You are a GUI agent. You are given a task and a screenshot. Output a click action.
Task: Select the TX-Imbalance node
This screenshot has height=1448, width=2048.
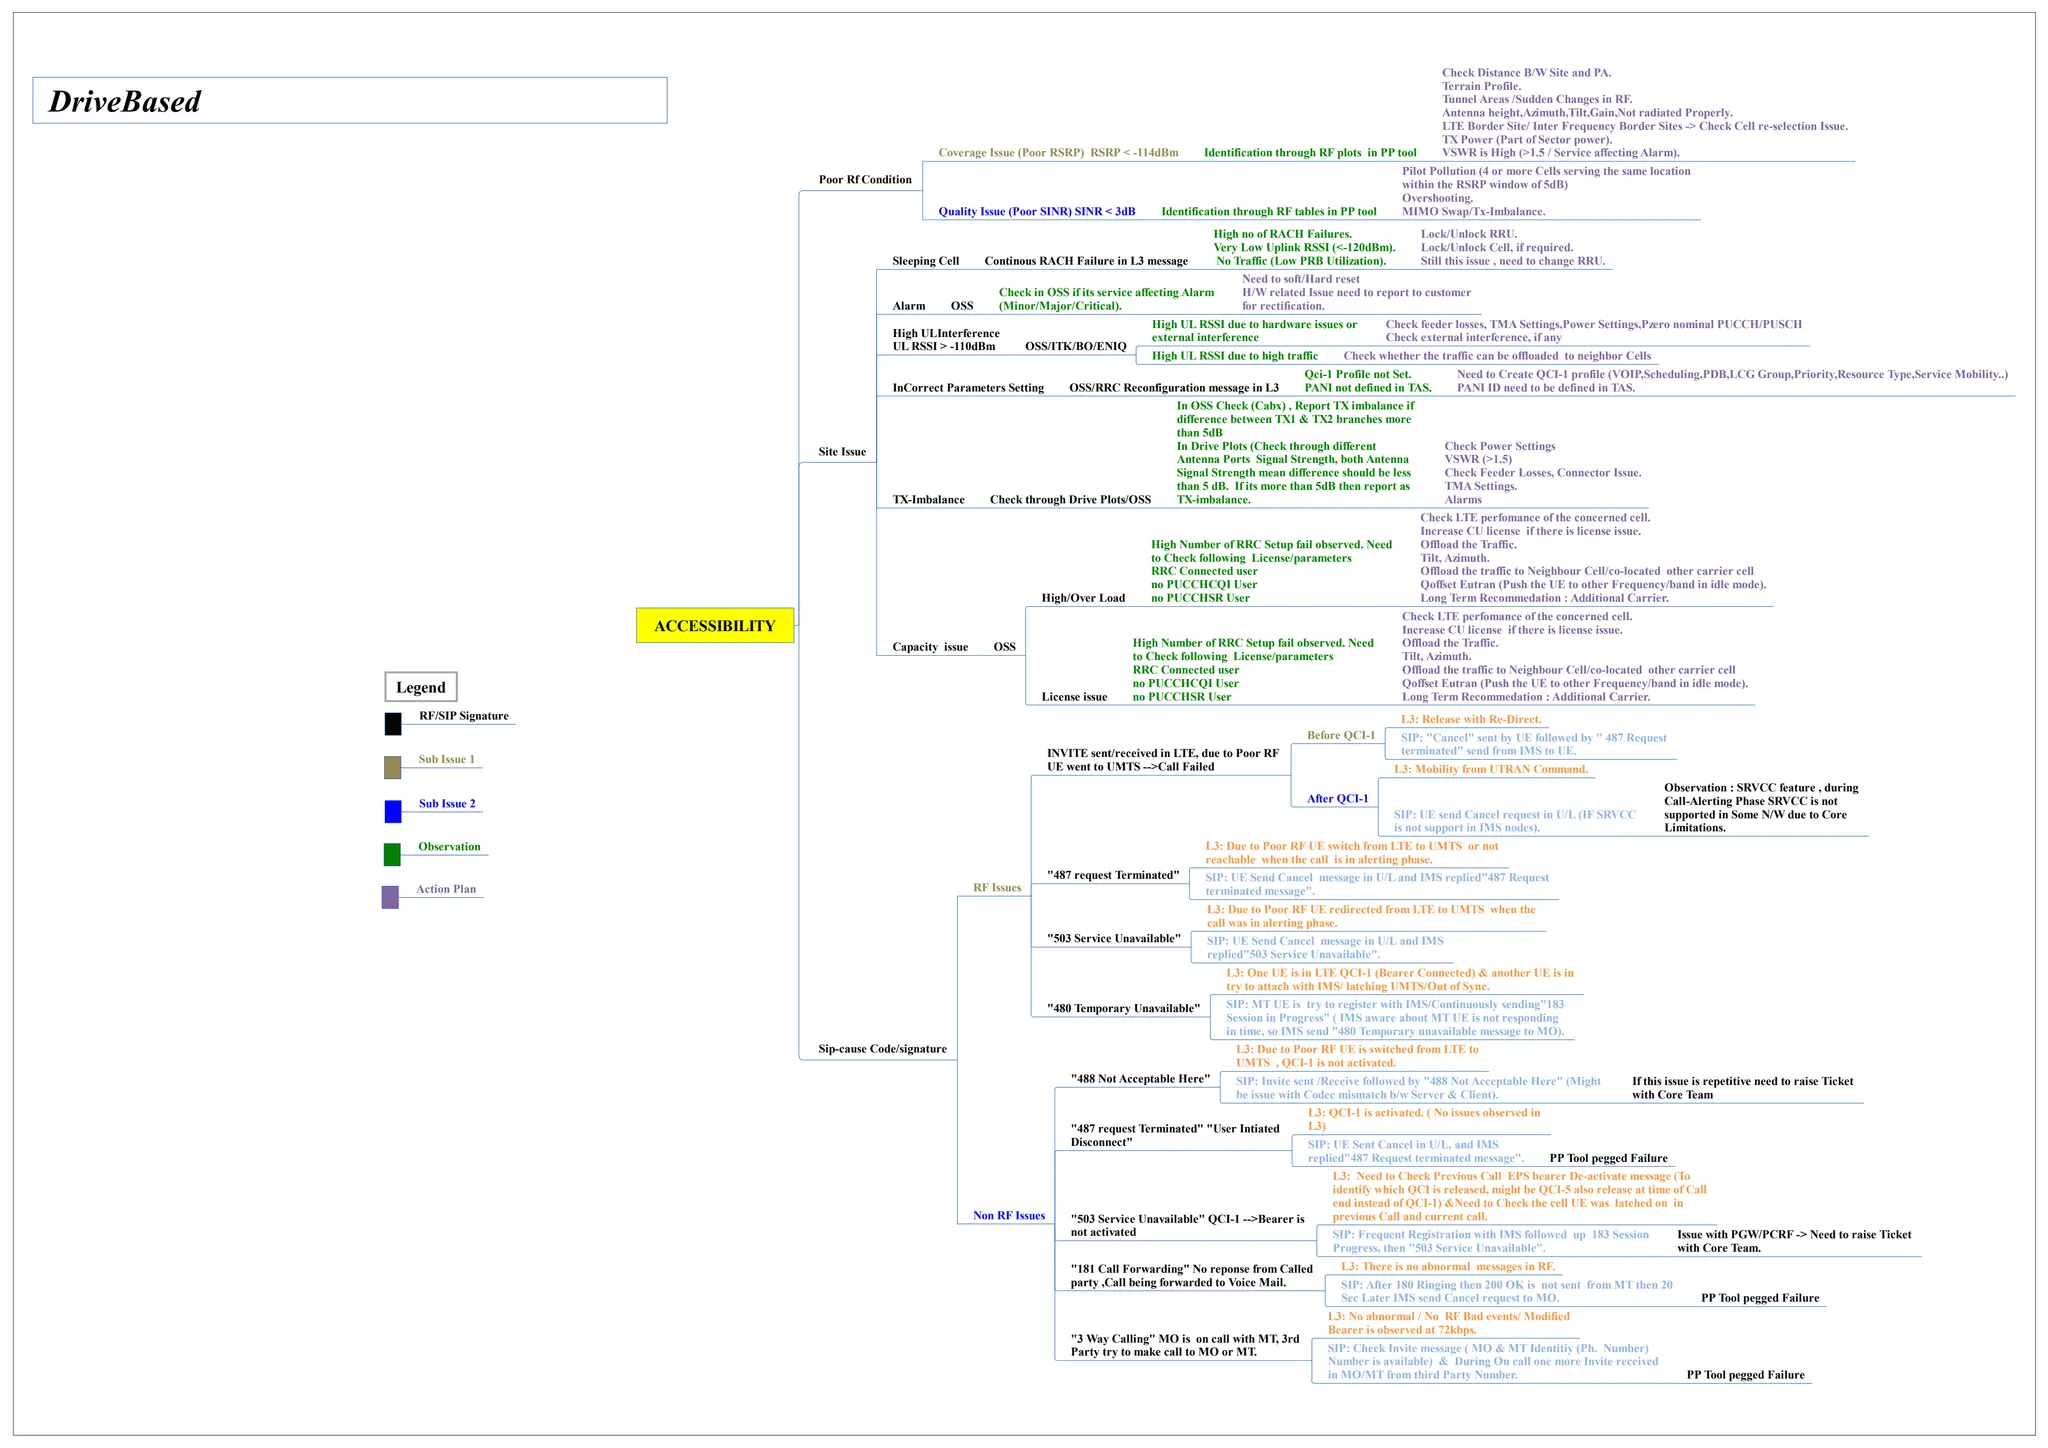(x=928, y=500)
